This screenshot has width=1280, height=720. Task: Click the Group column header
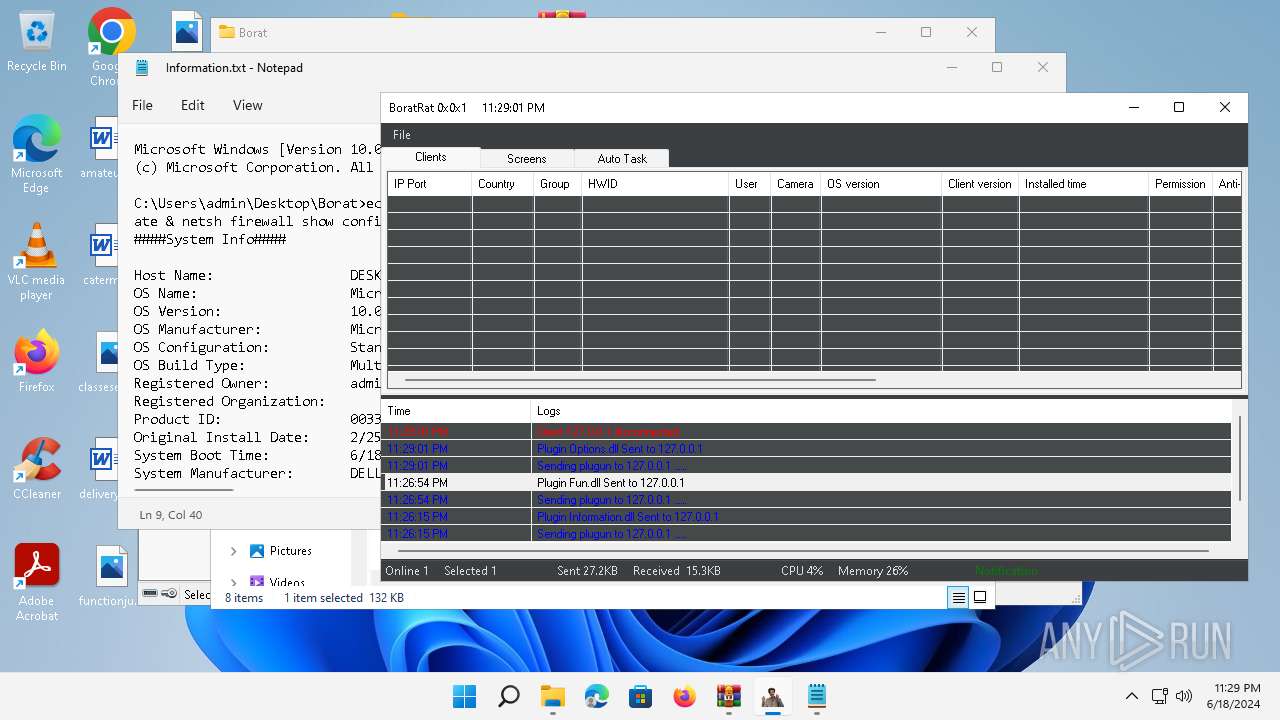(x=558, y=184)
